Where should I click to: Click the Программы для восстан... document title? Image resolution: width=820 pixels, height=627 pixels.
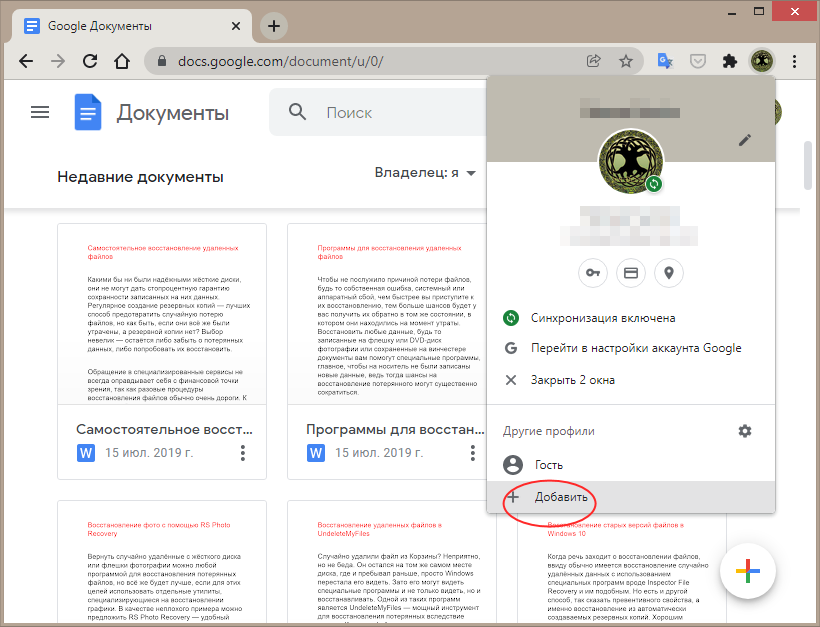coord(395,429)
